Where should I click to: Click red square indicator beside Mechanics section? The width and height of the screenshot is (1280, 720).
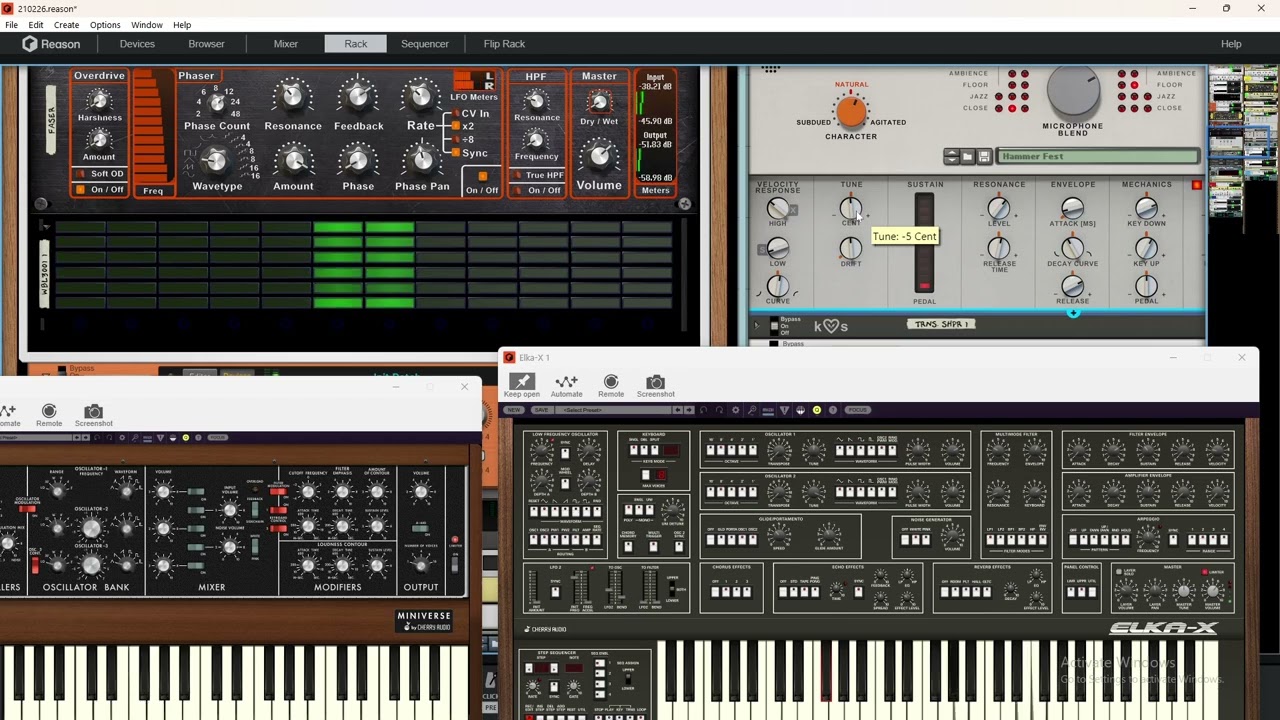(x=1196, y=185)
